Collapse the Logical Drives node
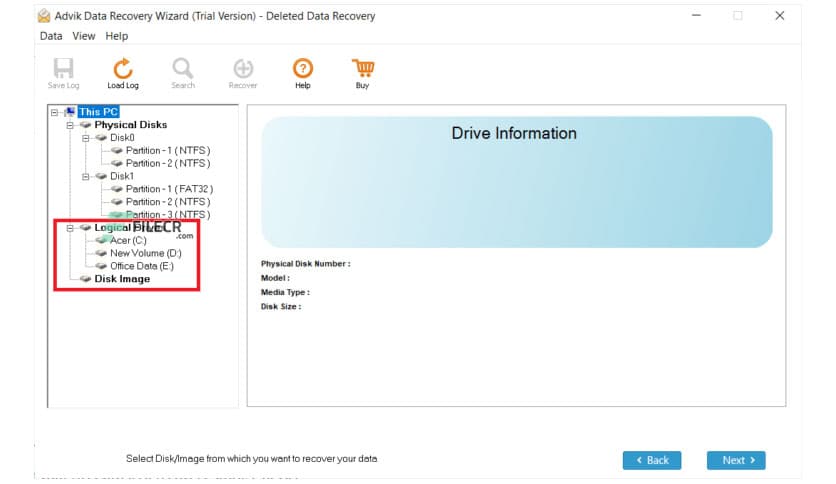 (70, 228)
